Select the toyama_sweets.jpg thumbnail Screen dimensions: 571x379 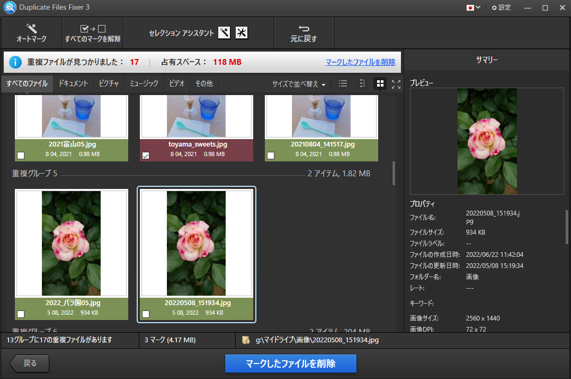(x=196, y=116)
